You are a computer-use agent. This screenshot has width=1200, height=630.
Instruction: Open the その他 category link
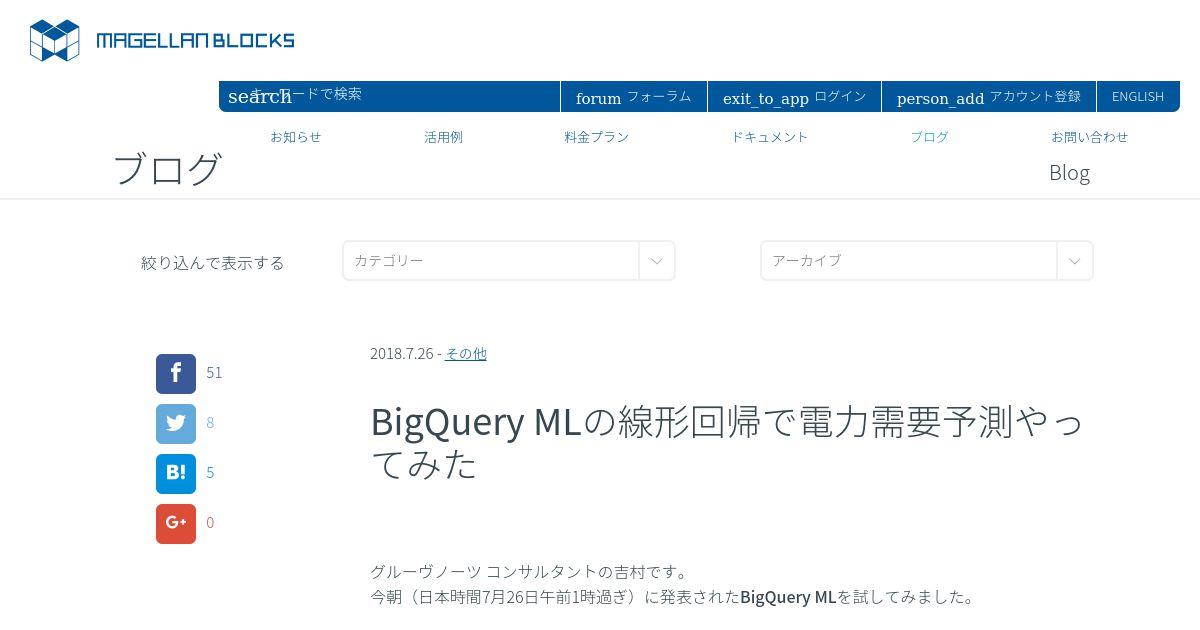point(466,353)
